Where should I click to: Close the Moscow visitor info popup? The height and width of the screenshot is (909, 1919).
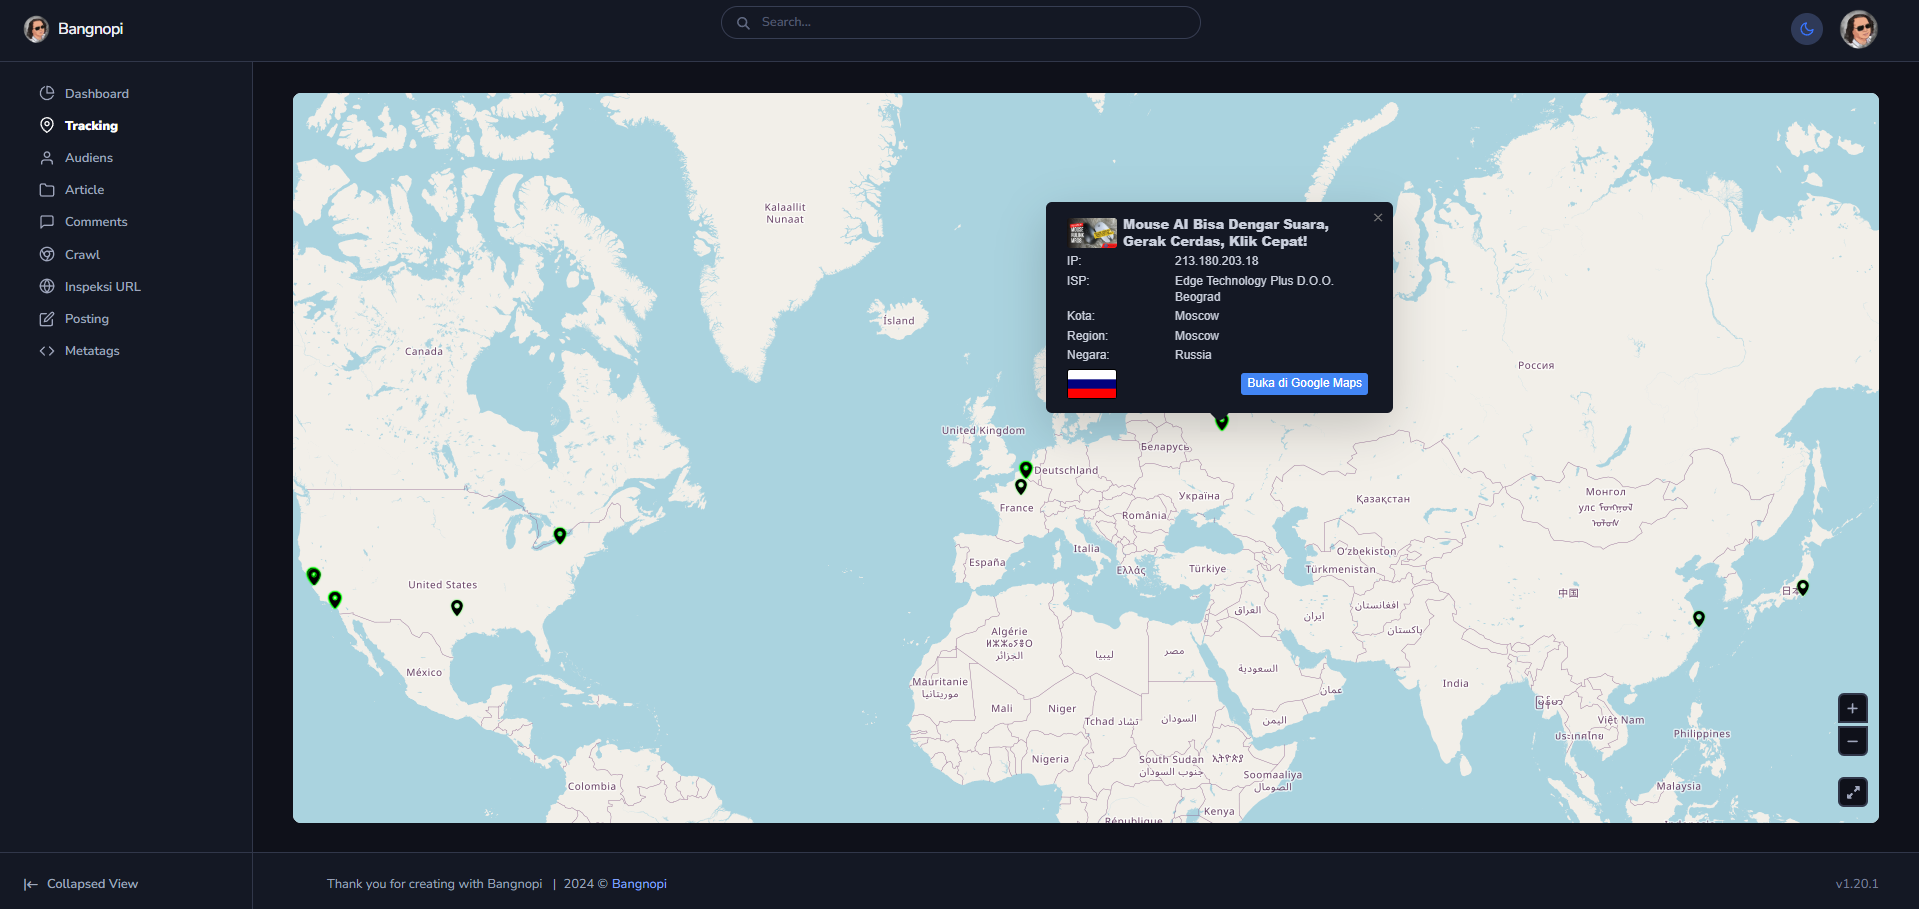click(1378, 218)
